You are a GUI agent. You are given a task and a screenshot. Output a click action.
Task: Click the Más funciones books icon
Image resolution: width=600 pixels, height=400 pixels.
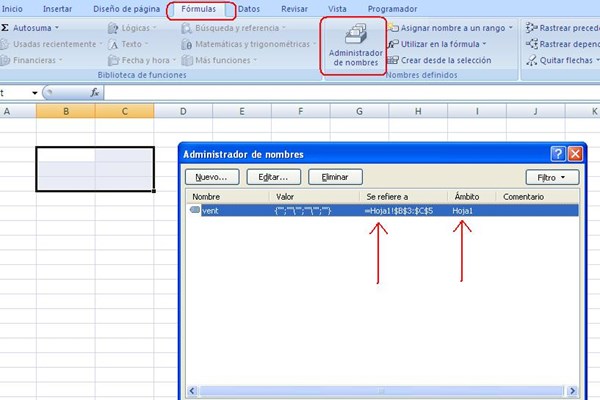coord(187,60)
